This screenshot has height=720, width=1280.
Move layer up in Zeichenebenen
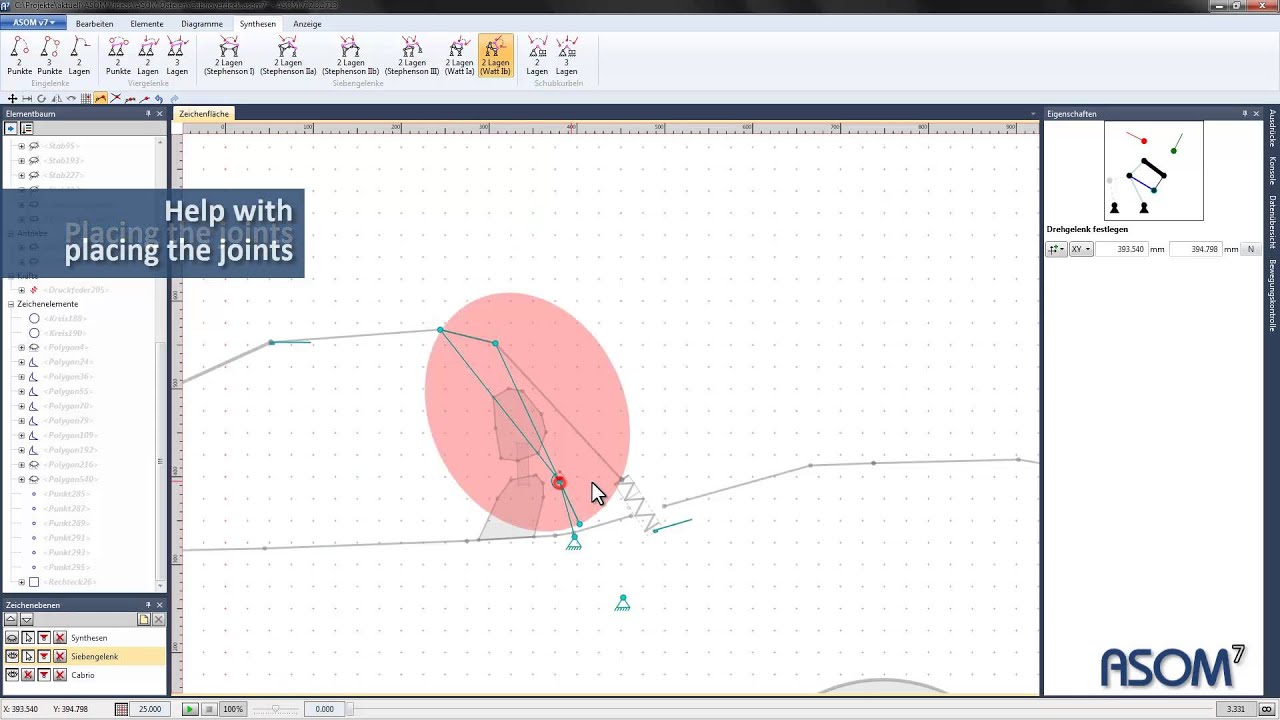coord(11,620)
